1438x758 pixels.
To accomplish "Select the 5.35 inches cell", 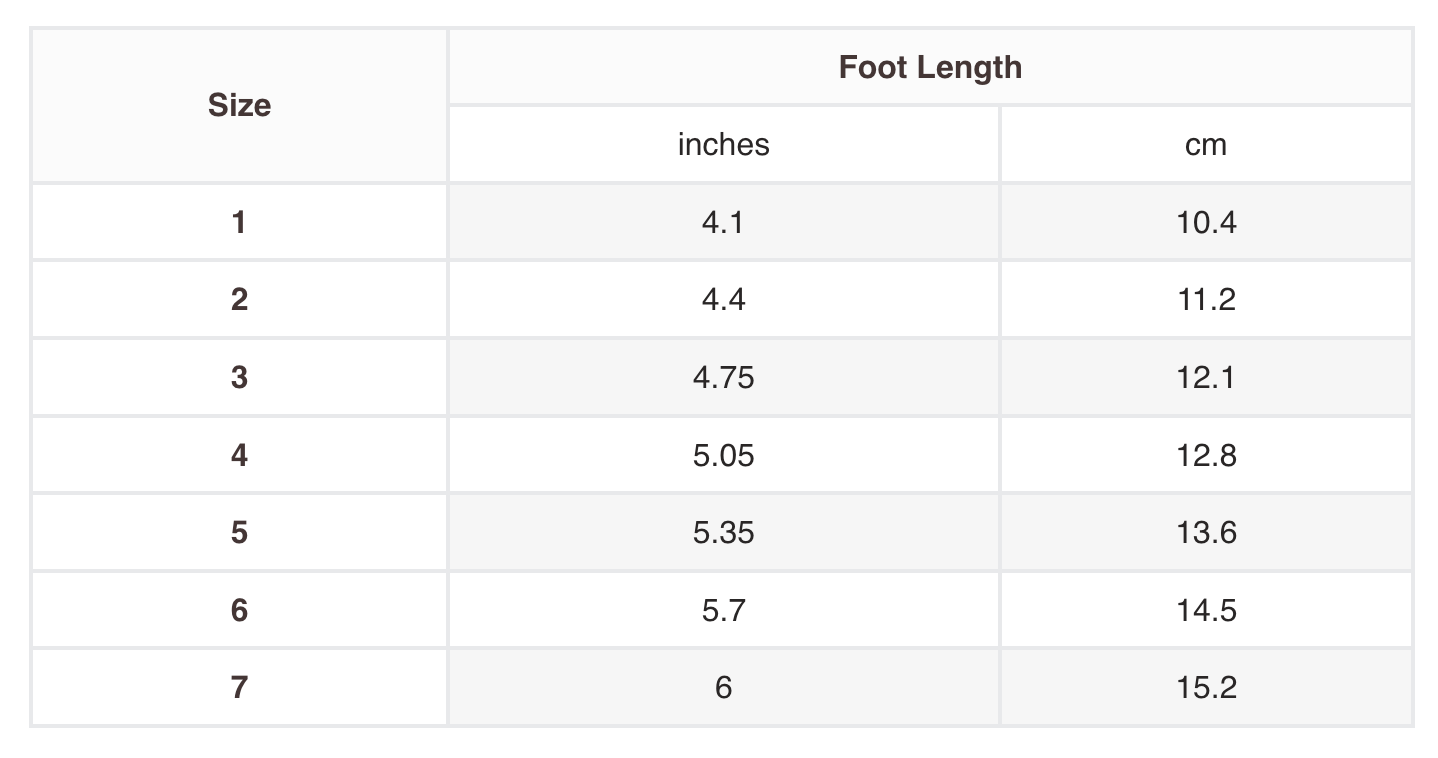I will [723, 532].
